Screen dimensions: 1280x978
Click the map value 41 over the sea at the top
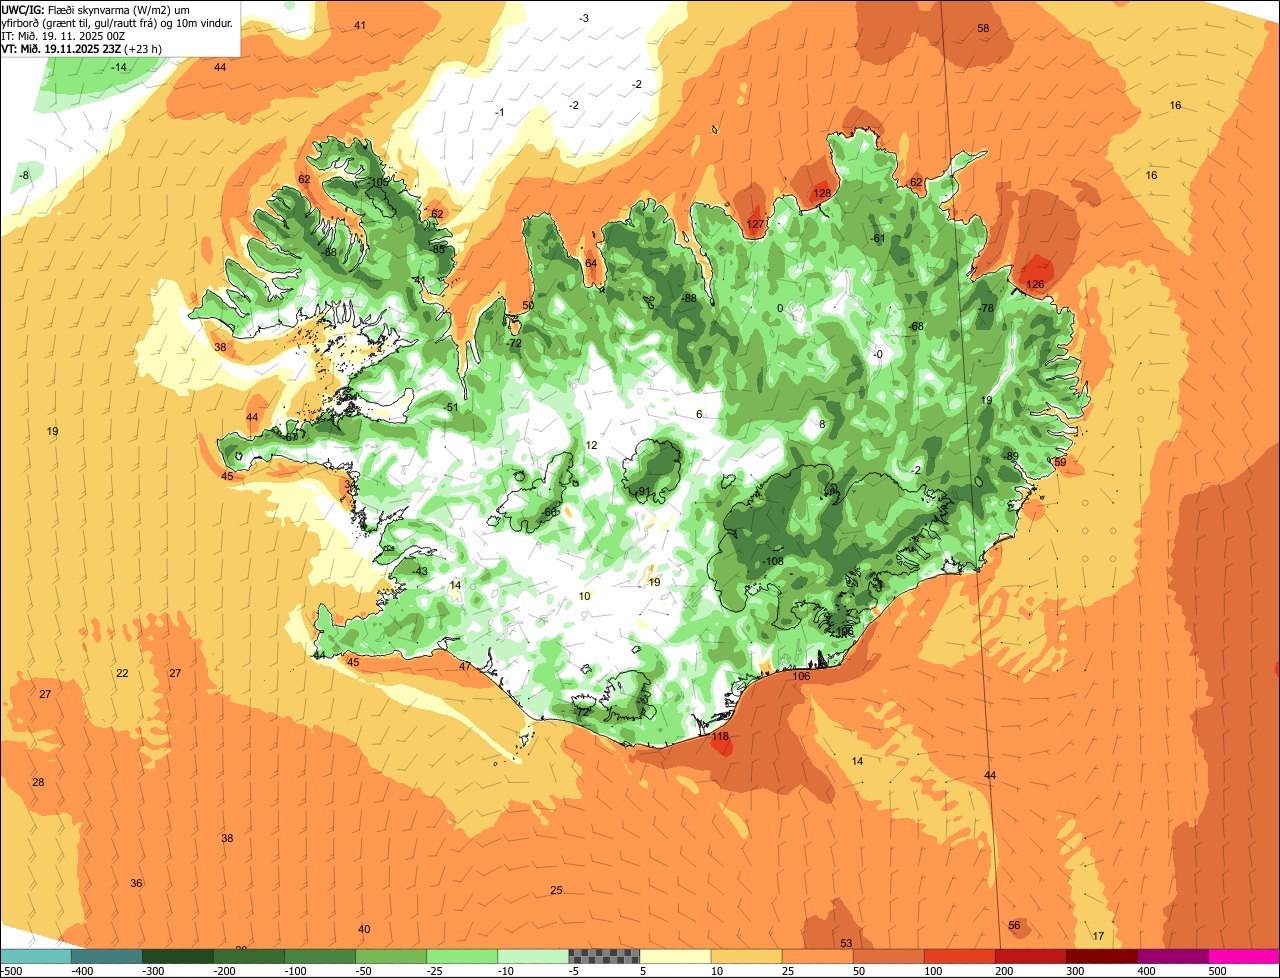(x=360, y=25)
